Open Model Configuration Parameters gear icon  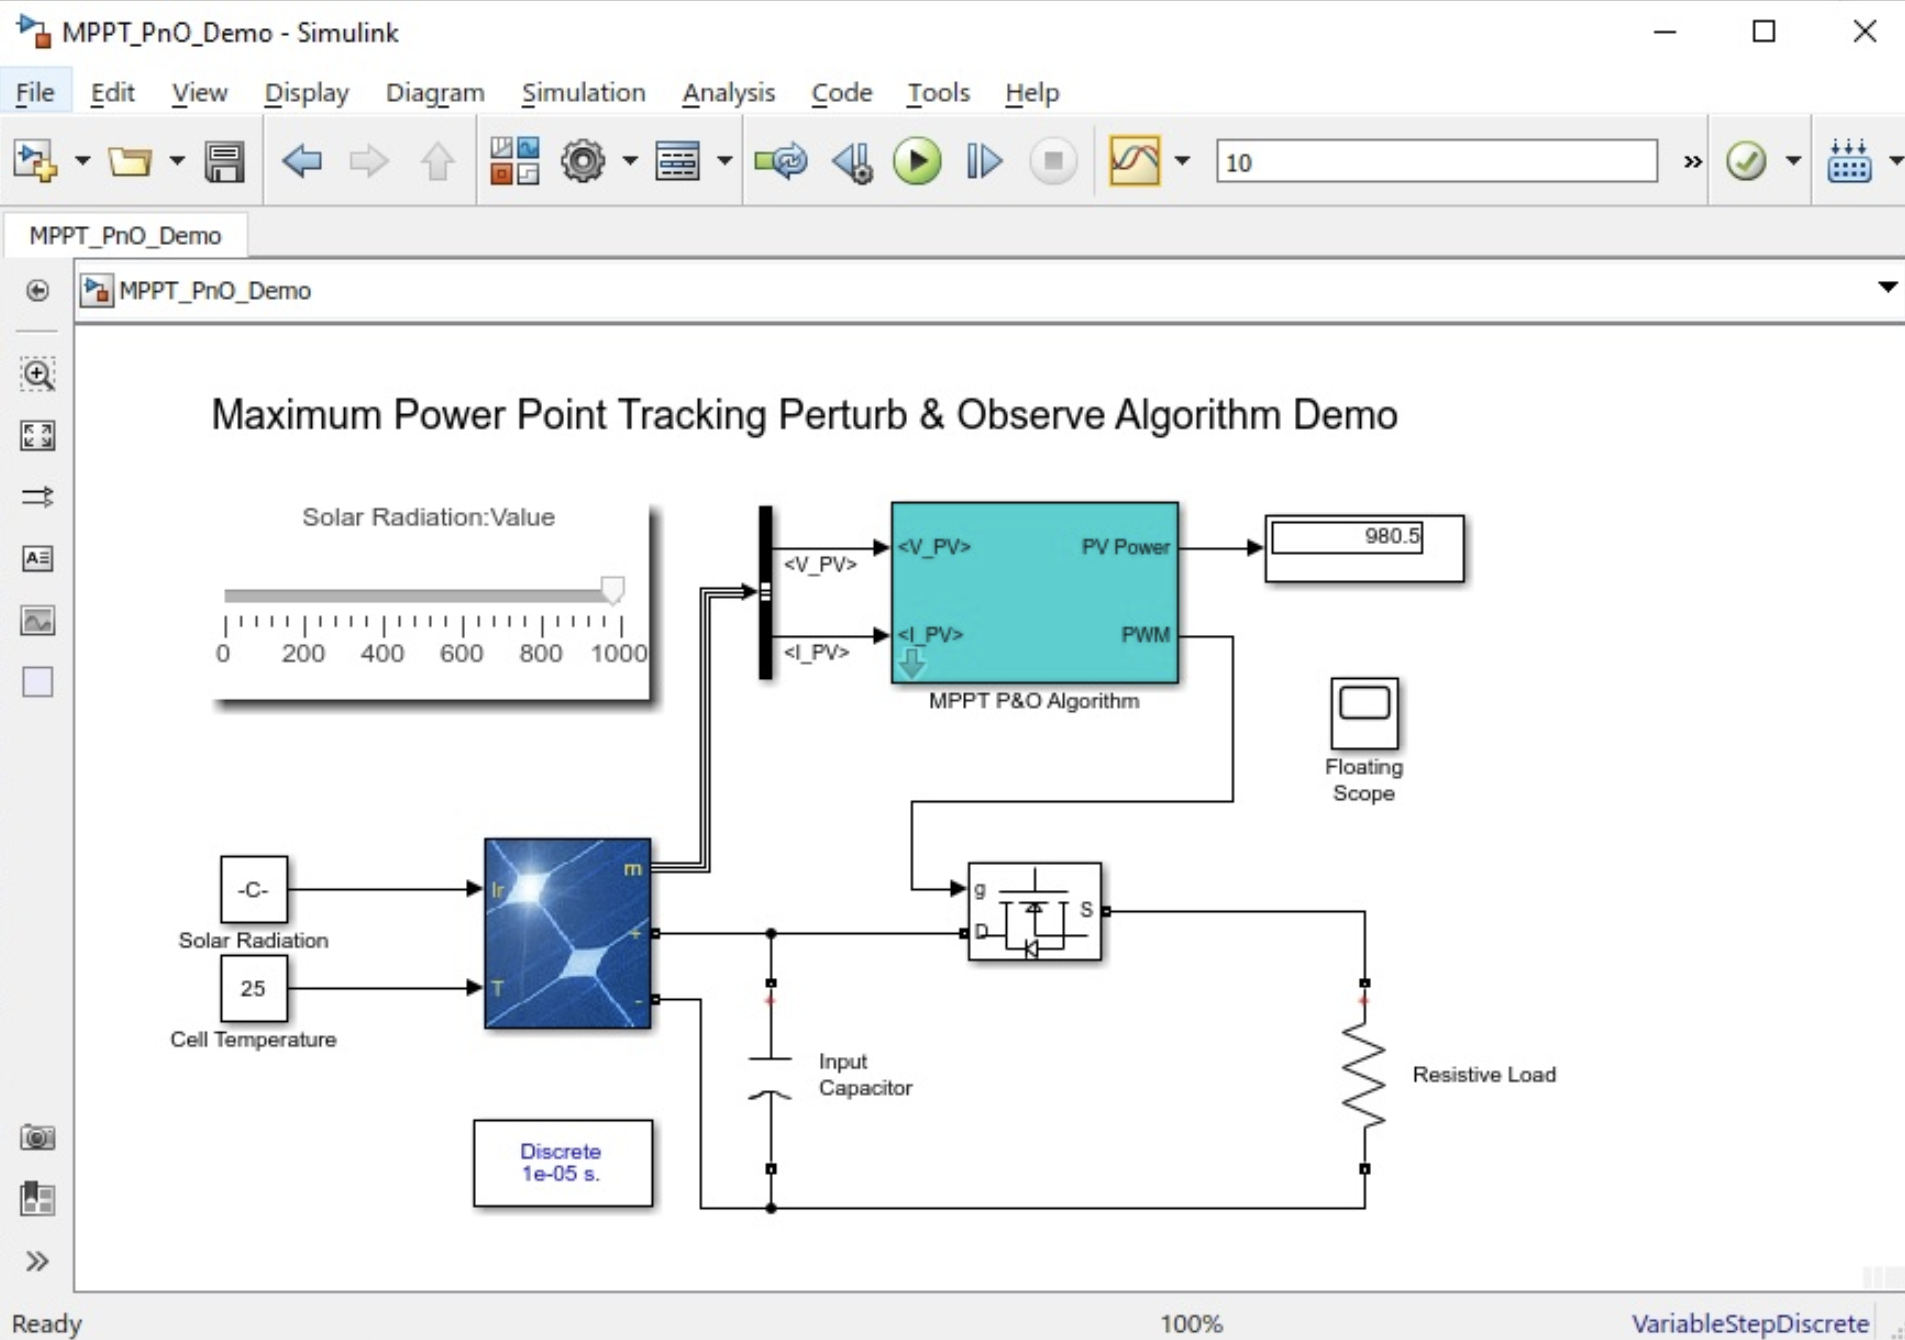[x=582, y=161]
